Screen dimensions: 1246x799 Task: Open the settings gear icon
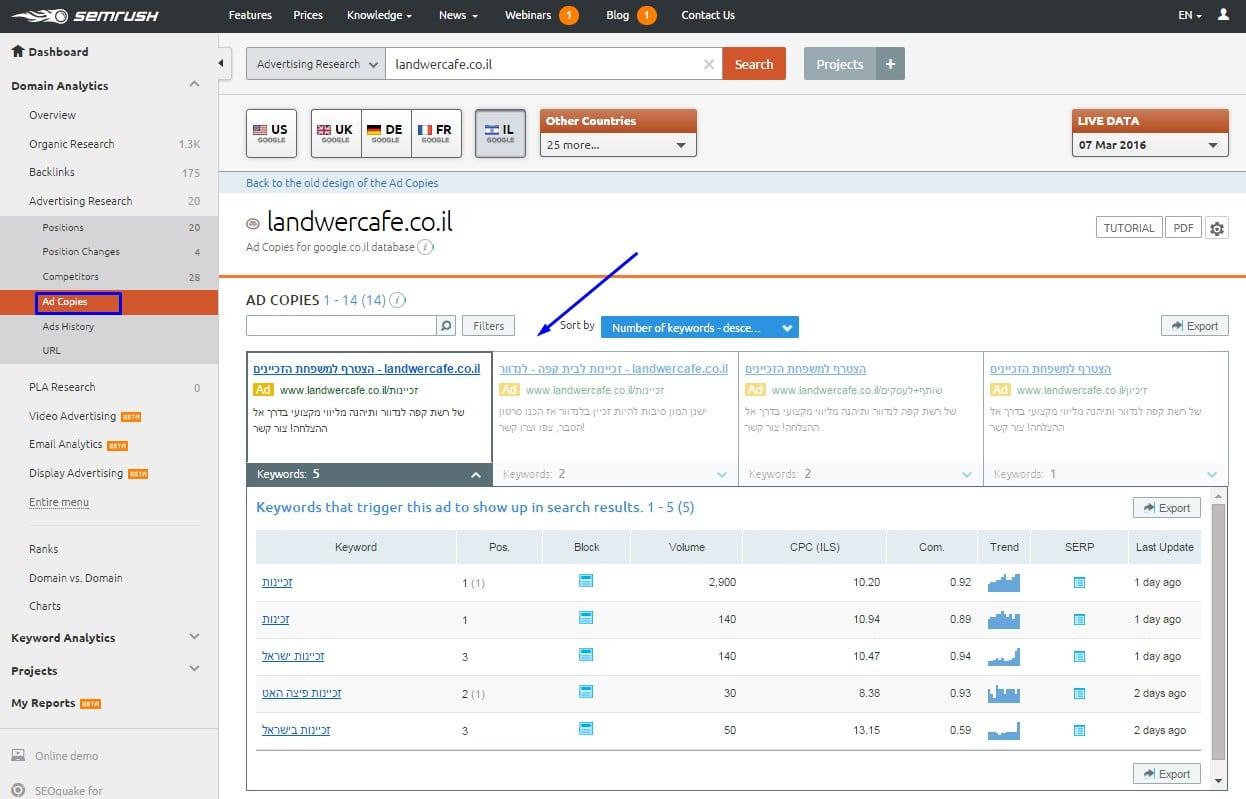click(x=1217, y=228)
